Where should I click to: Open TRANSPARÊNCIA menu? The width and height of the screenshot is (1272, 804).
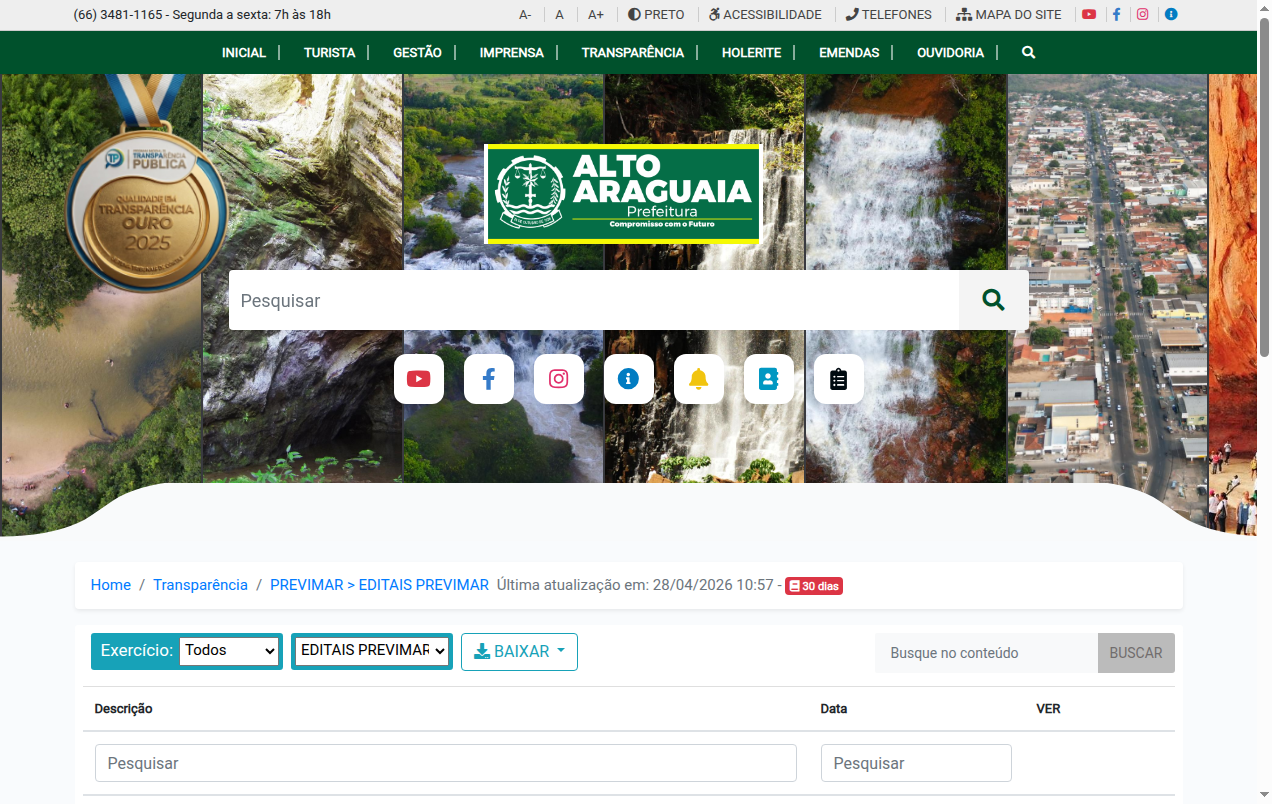pos(633,53)
